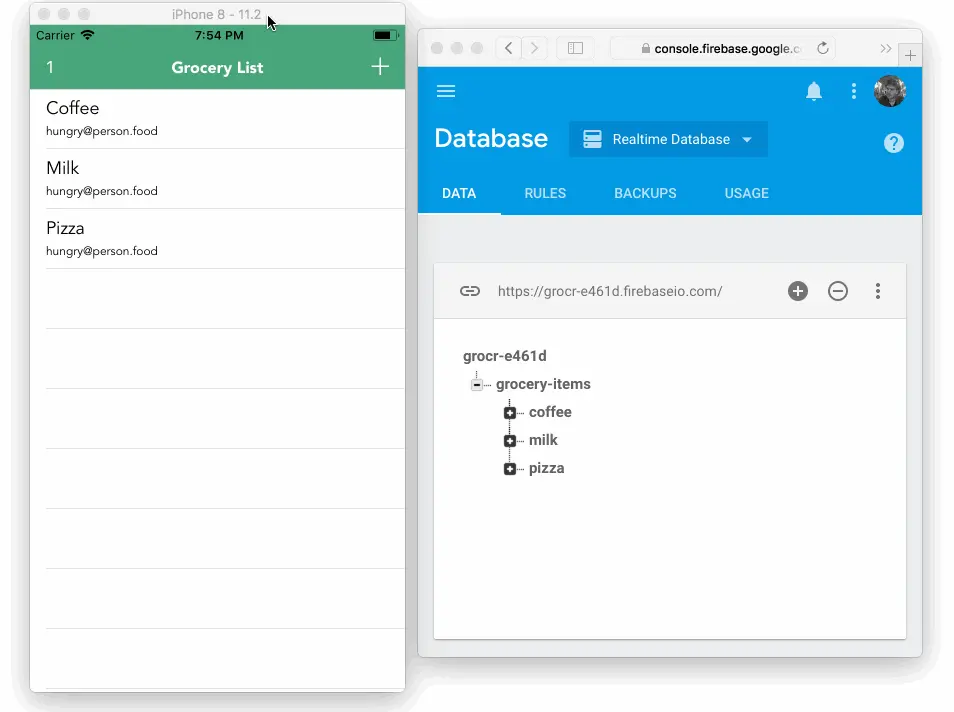Tap the plus icon in Grocery List header
This screenshot has width=954, height=712.
380,66
